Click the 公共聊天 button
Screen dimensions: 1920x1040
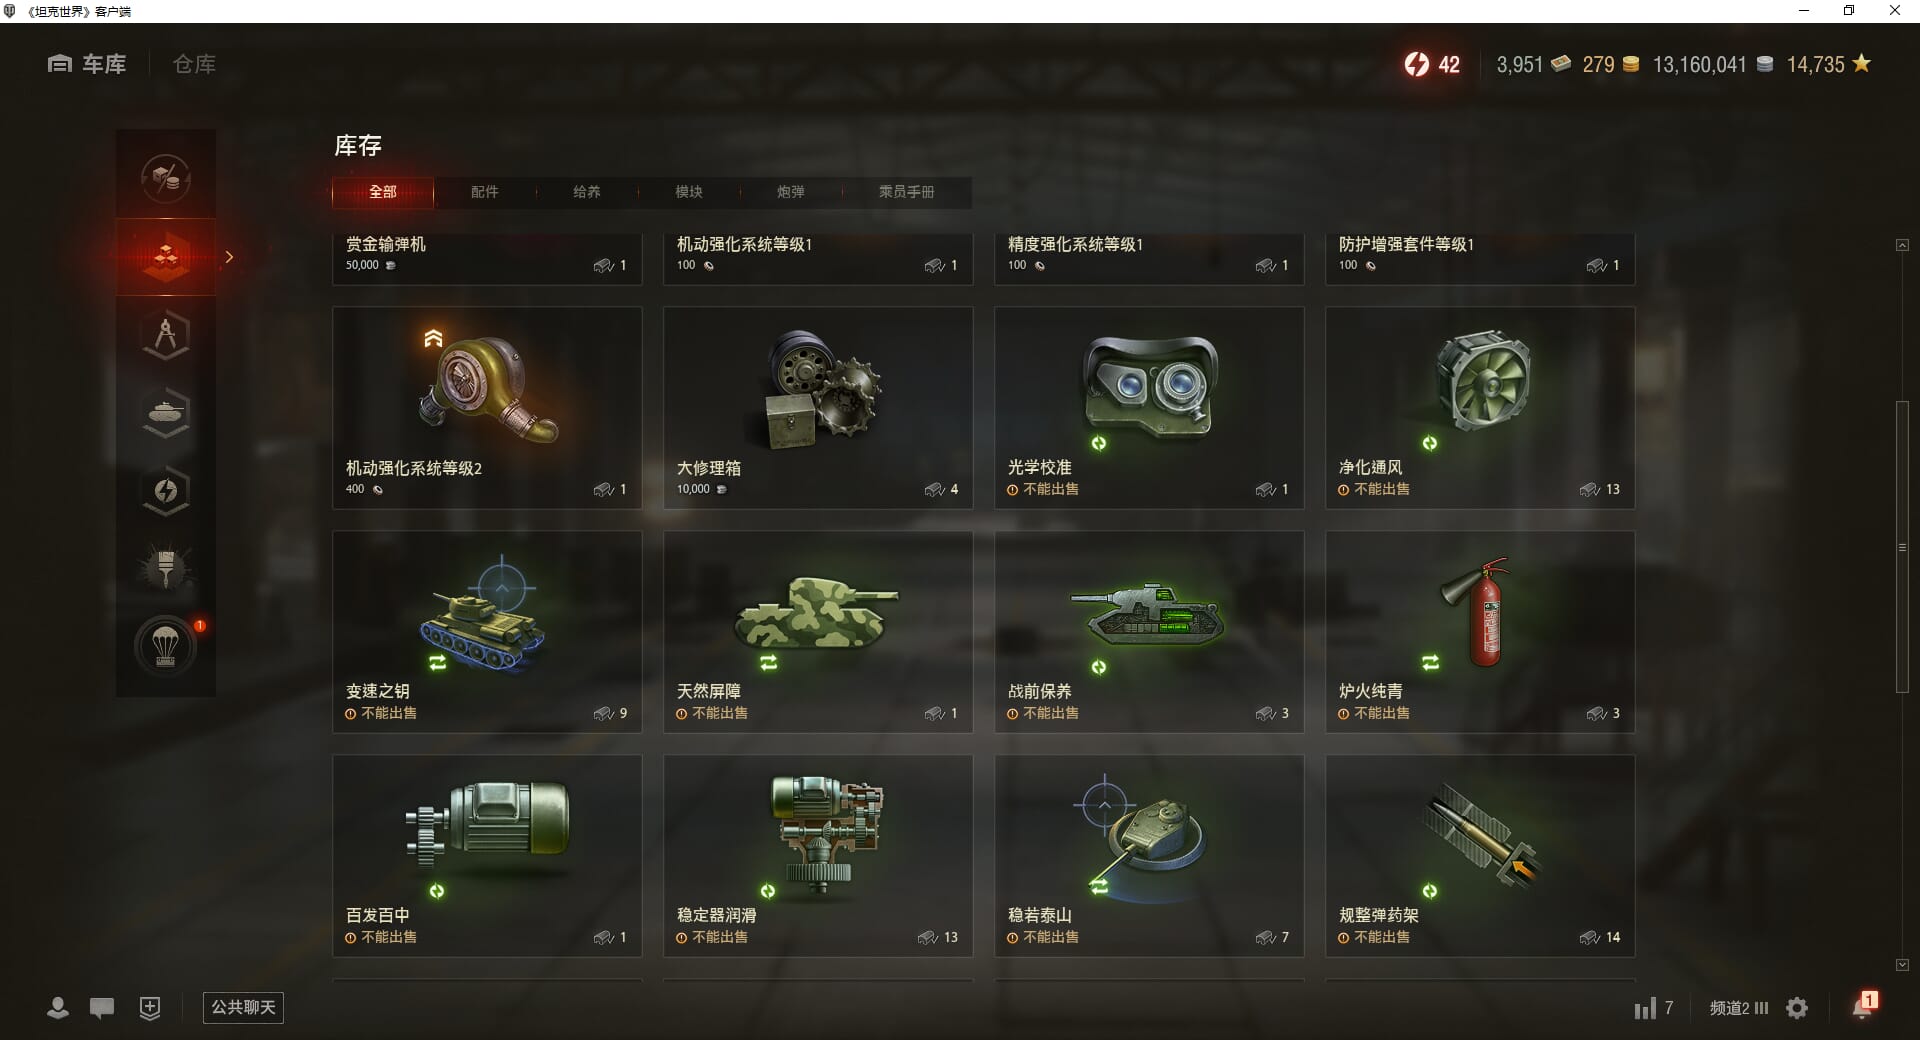point(243,1008)
